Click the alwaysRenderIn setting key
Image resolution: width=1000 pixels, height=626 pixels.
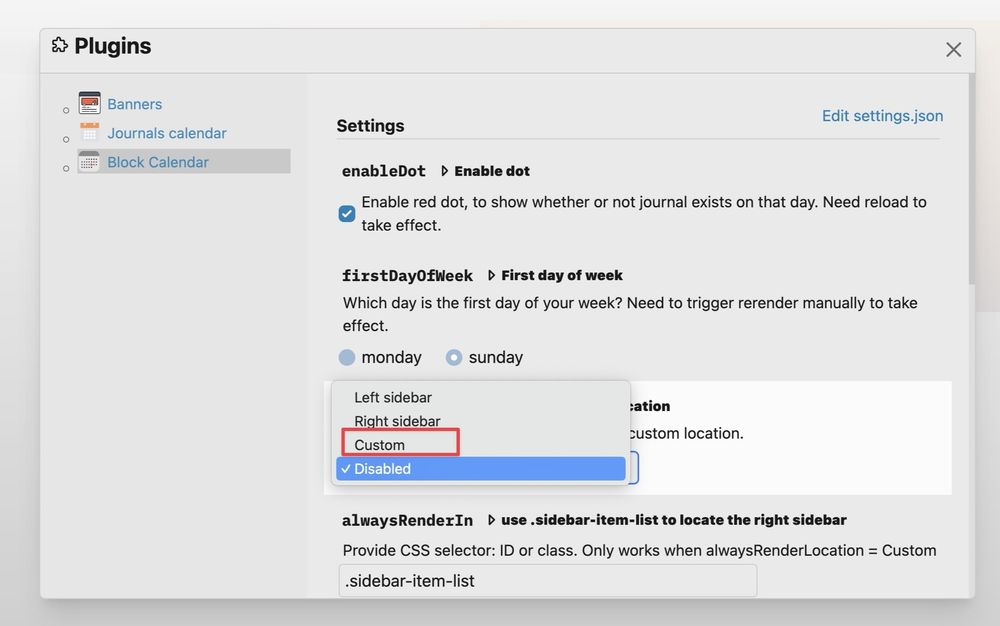point(407,520)
